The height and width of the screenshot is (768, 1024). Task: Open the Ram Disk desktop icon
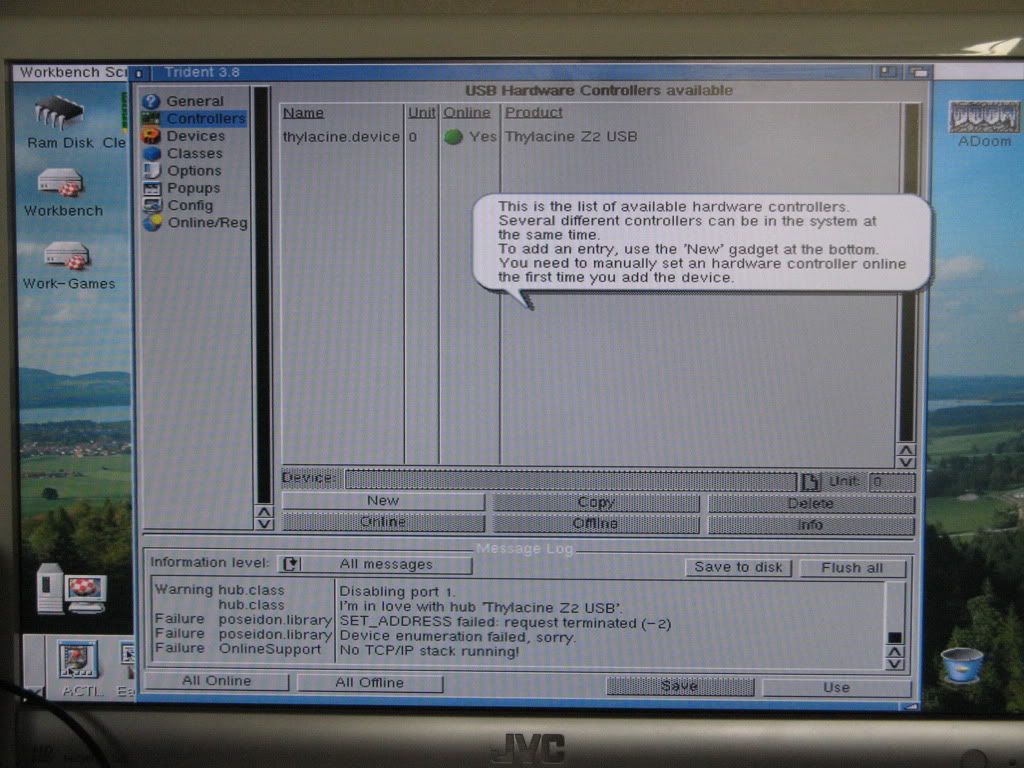click(x=58, y=113)
